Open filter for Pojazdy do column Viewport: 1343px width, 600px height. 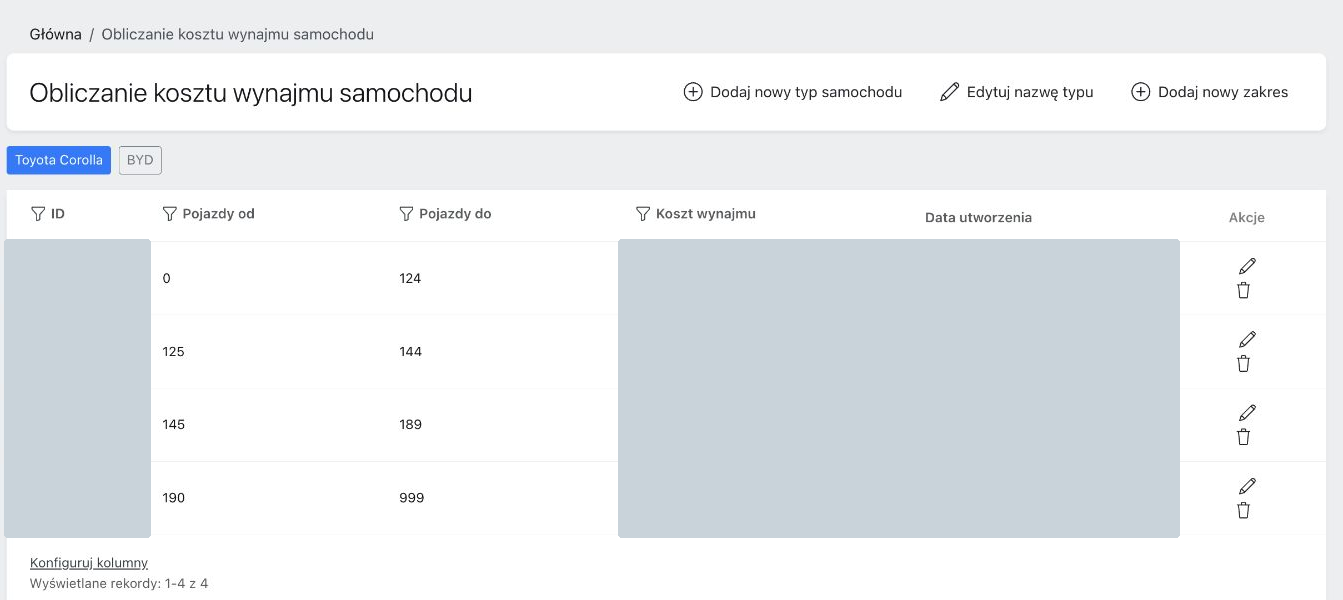(x=406, y=214)
